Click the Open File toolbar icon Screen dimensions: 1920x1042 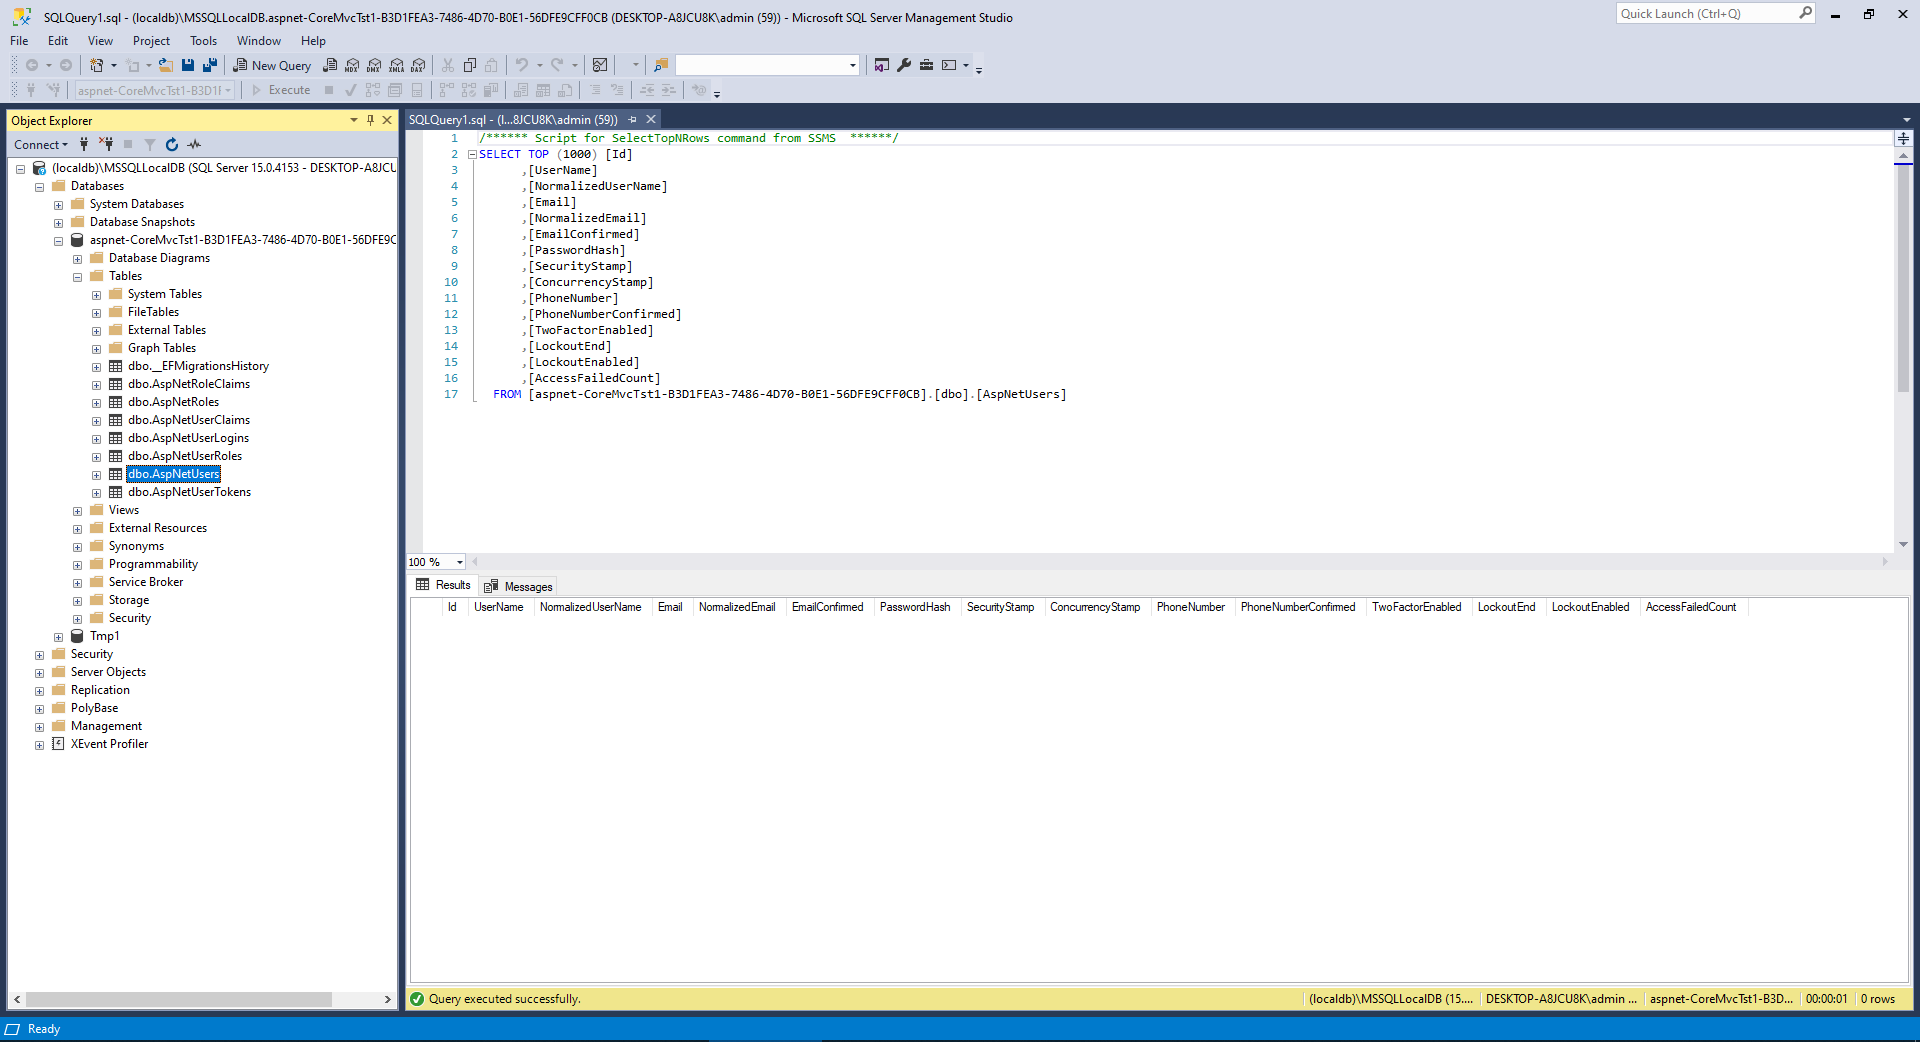point(166,65)
